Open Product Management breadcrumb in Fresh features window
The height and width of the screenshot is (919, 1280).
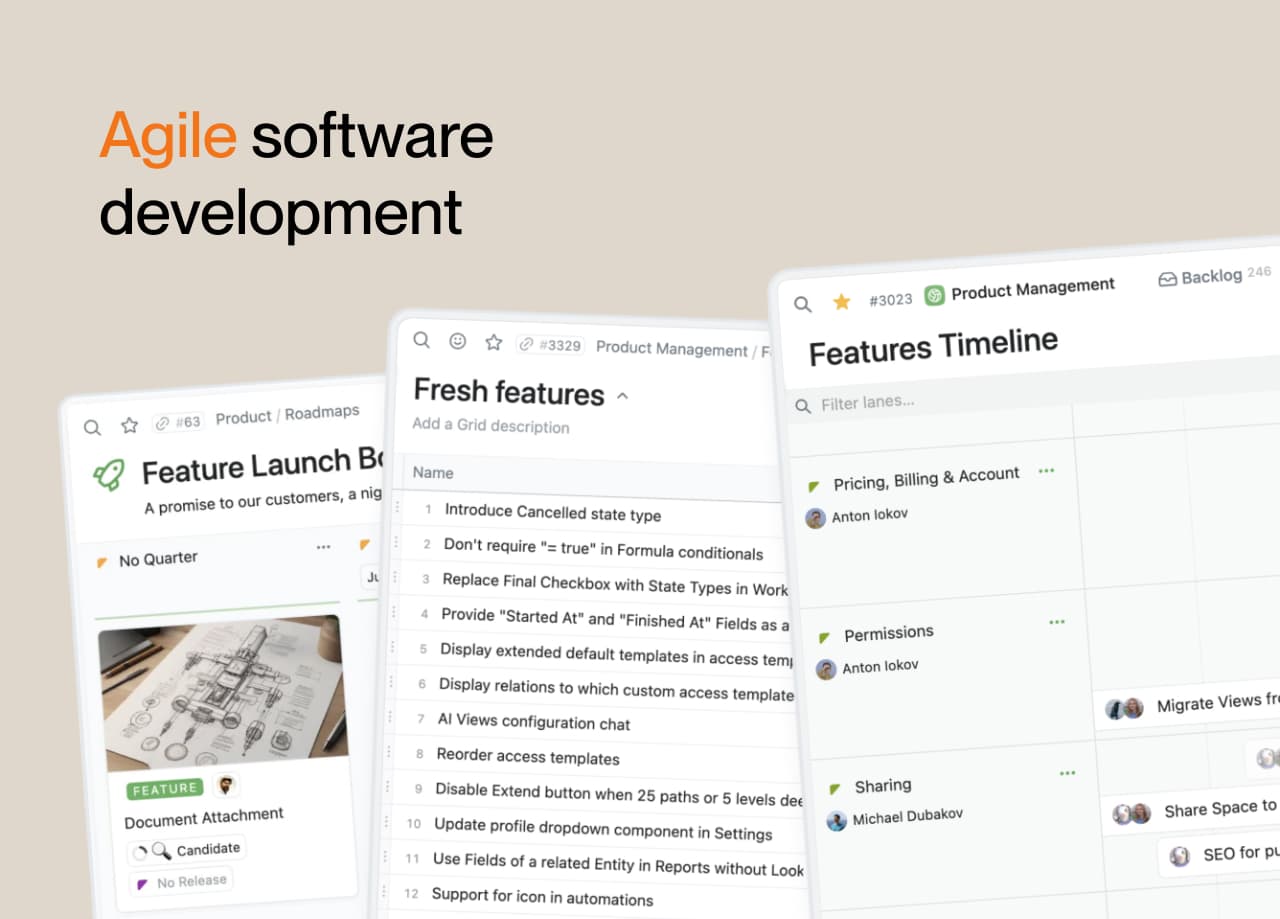(x=672, y=349)
